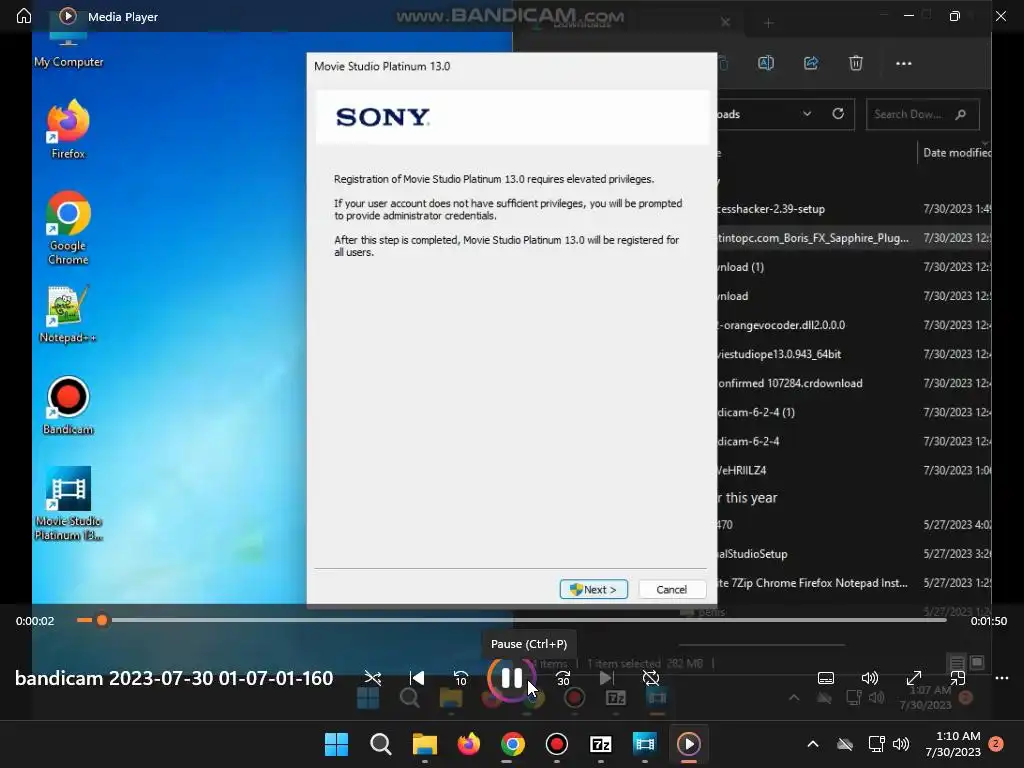Expand address bar dropdown in File Explorer
This screenshot has height=768, width=1024.
(807, 114)
